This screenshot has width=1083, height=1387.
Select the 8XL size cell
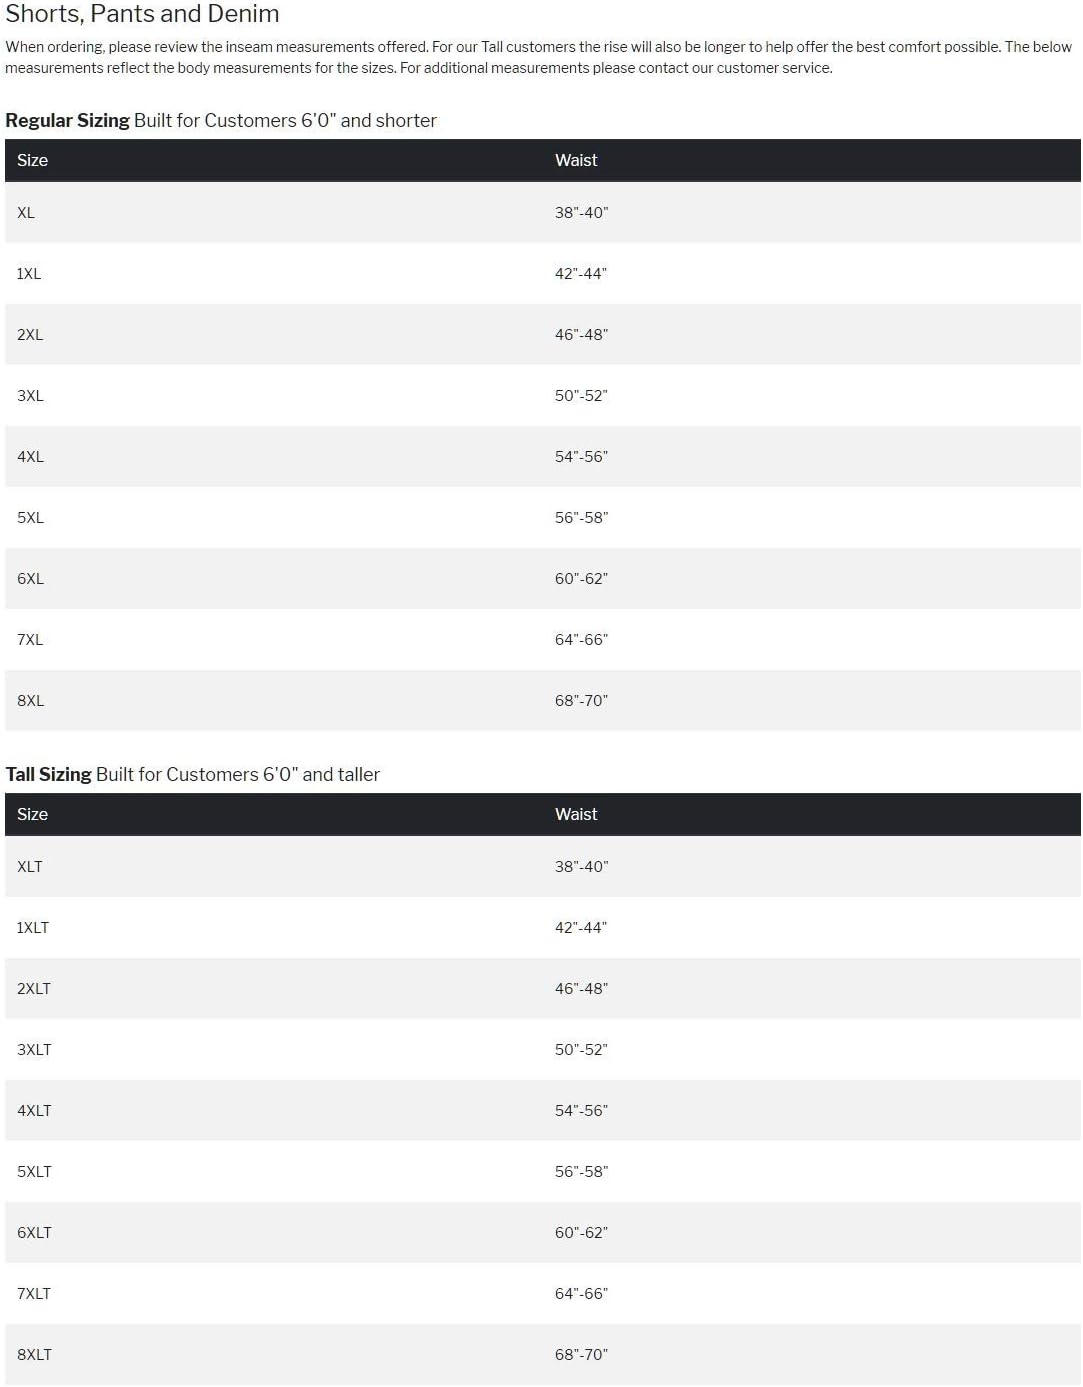click(x=30, y=701)
